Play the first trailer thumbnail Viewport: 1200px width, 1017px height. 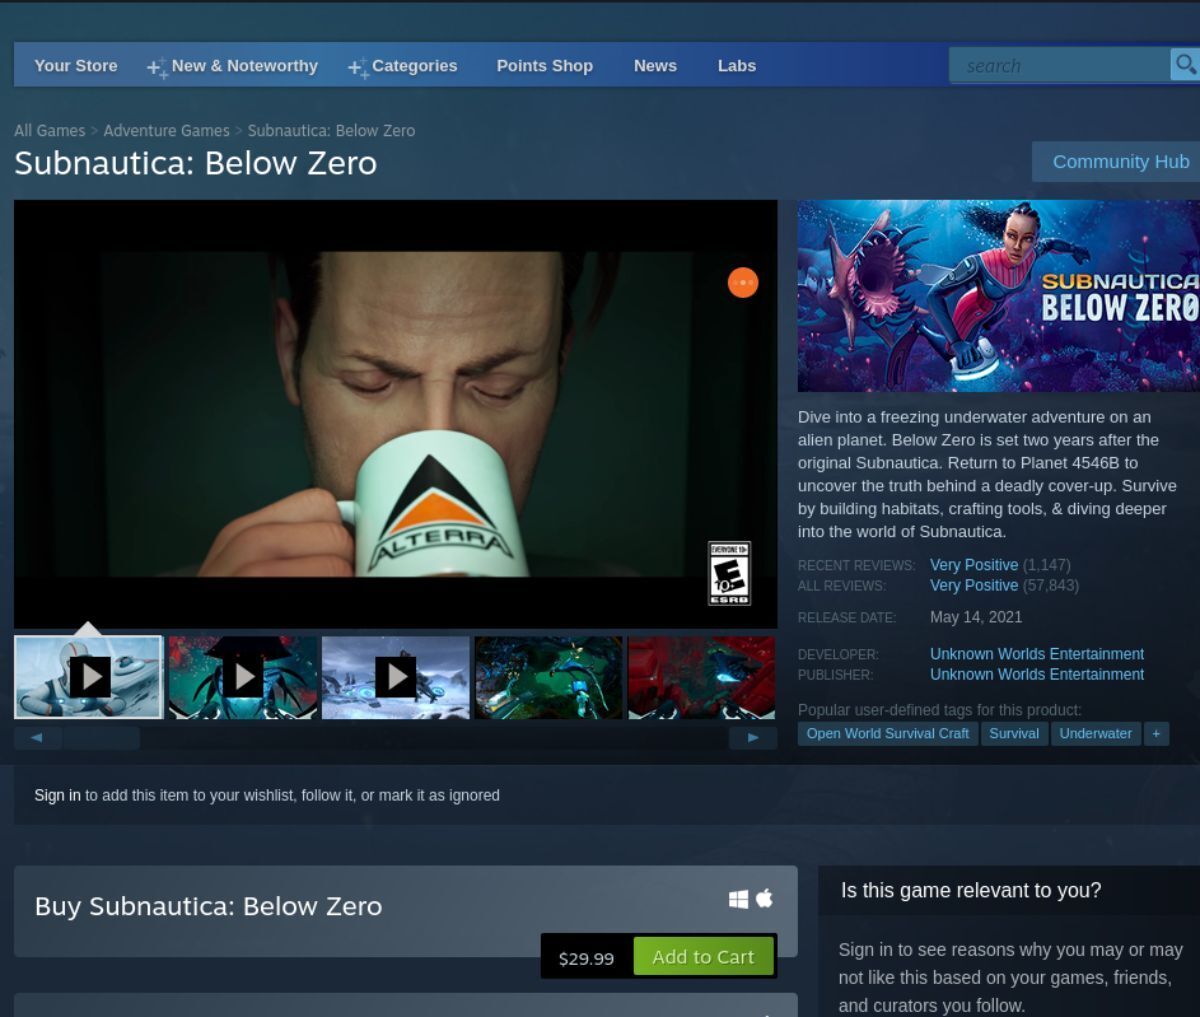(89, 677)
